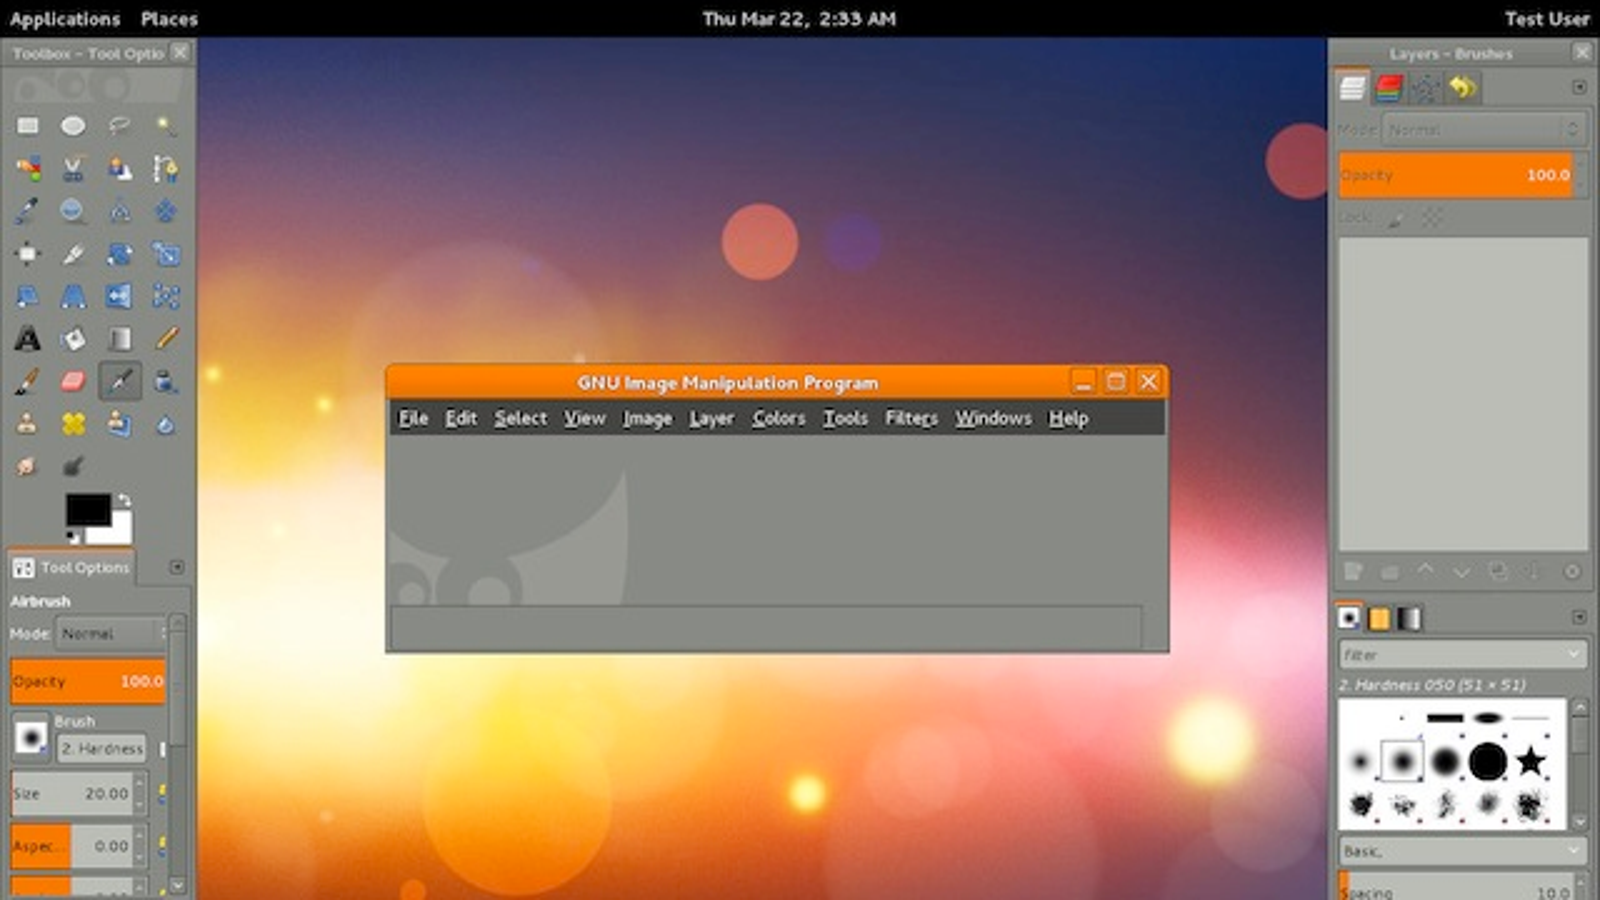Select the Blend gradient tool
Image resolution: width=1600 pixels, height=900 pixels.
click(x=119, y=339)
